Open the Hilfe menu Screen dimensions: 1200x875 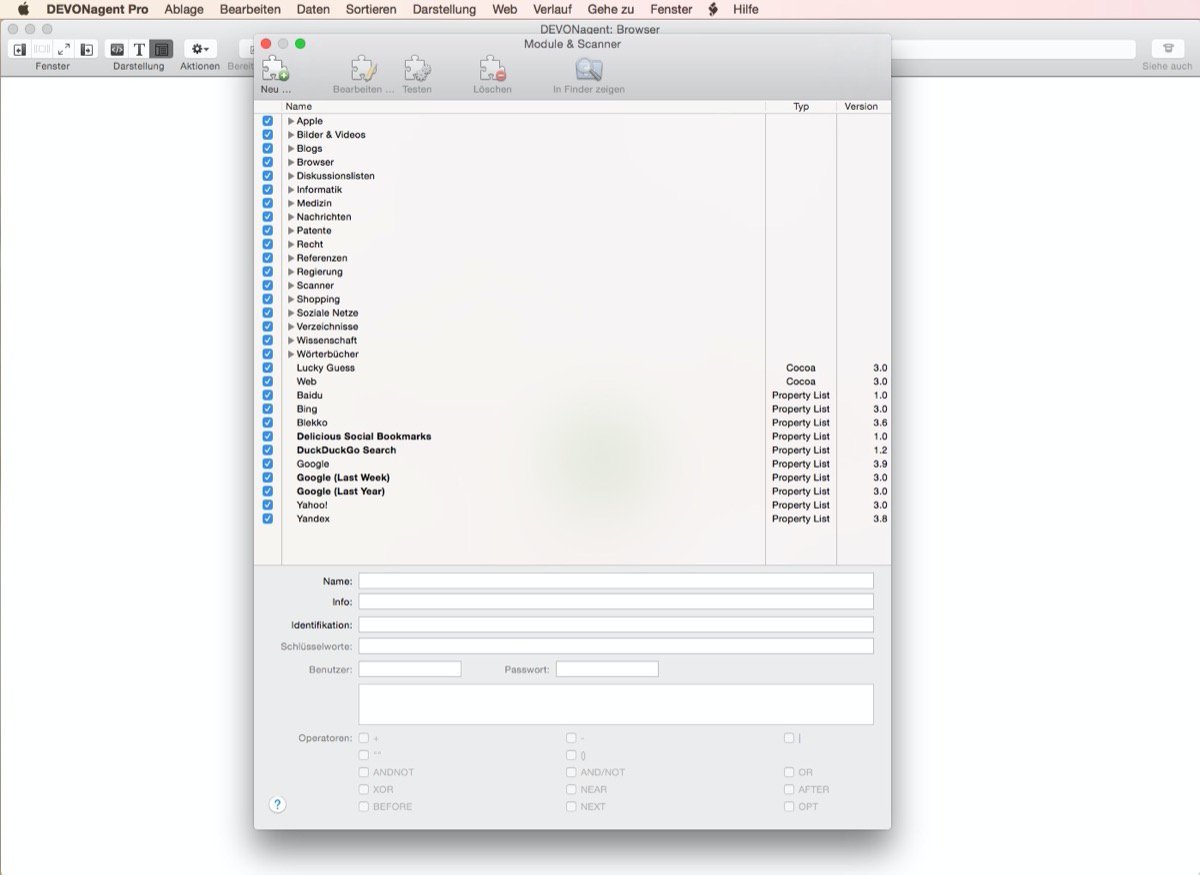coord(745,9)
